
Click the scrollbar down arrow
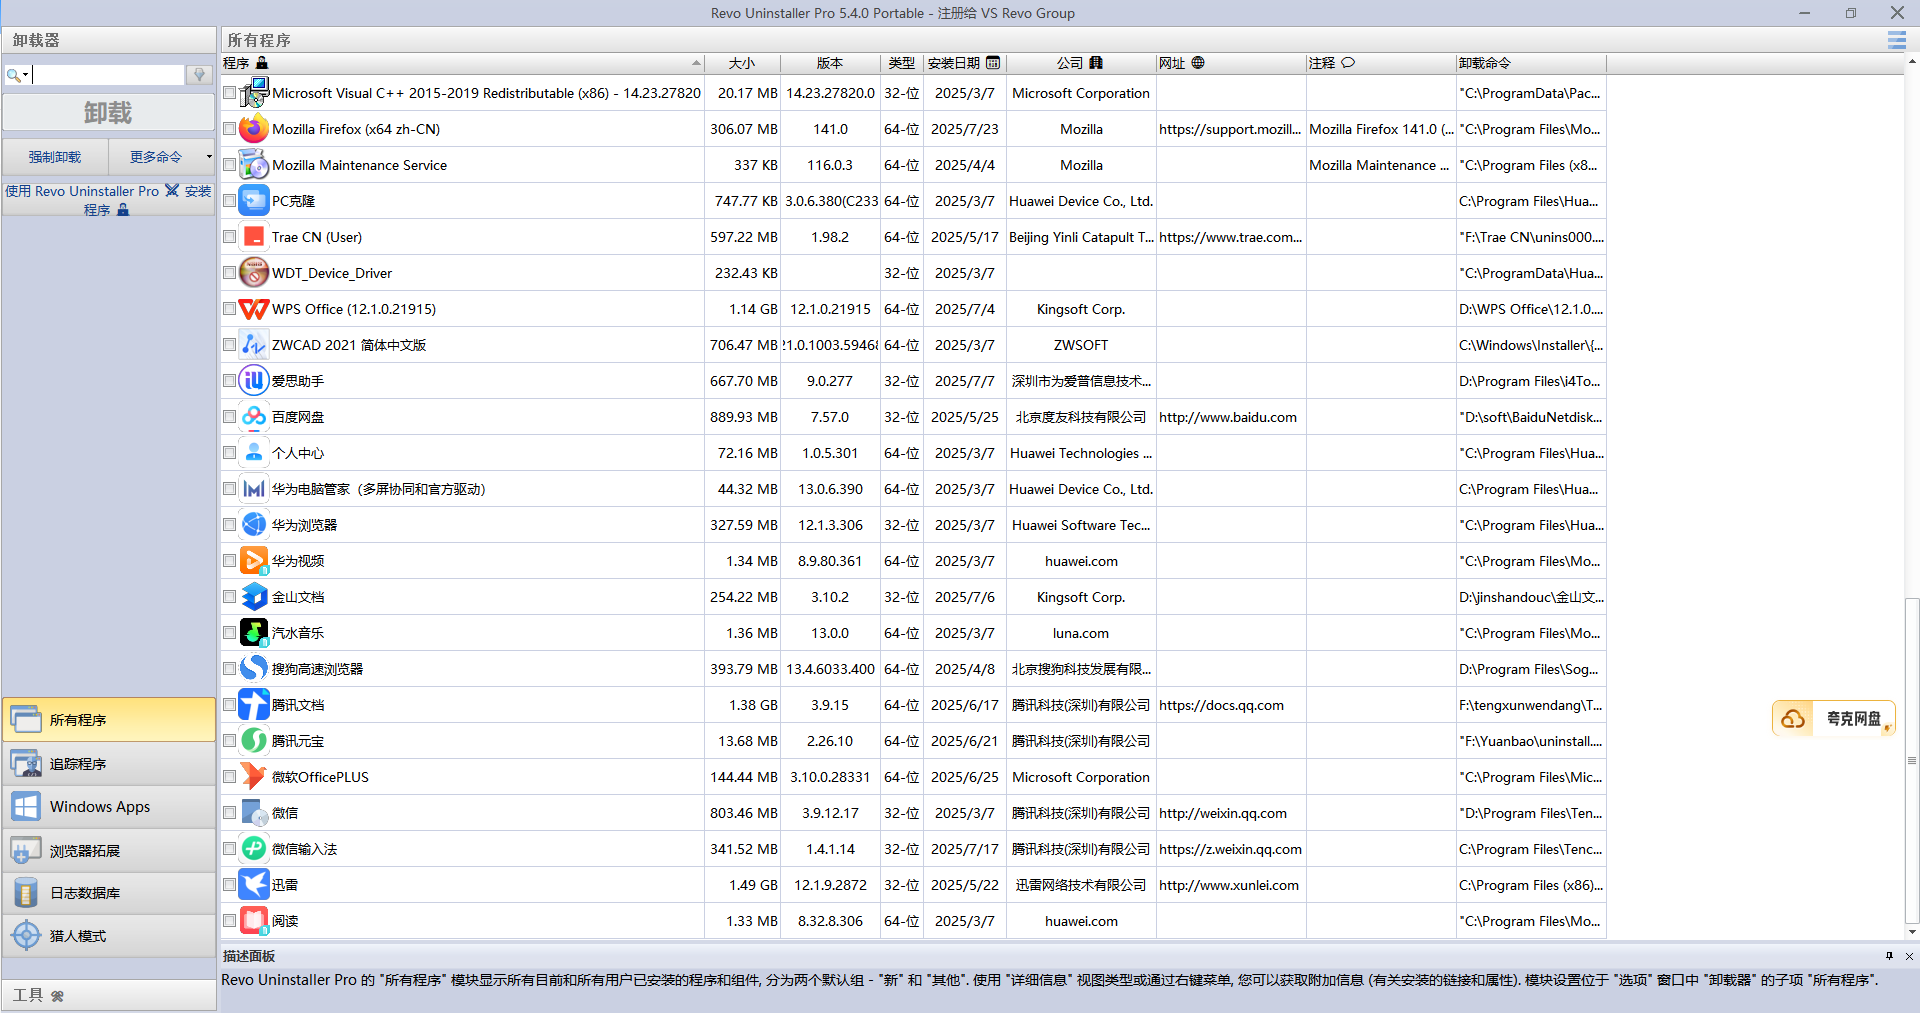coord(1912,932)
